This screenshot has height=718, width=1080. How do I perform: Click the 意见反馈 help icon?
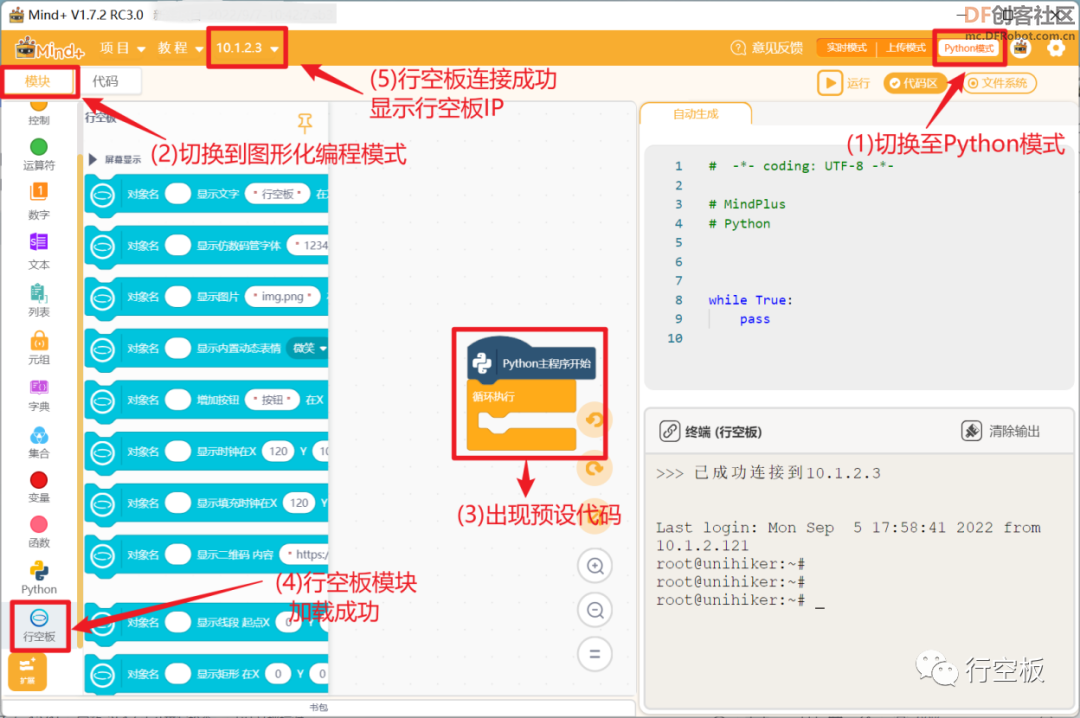click(738, 48)
